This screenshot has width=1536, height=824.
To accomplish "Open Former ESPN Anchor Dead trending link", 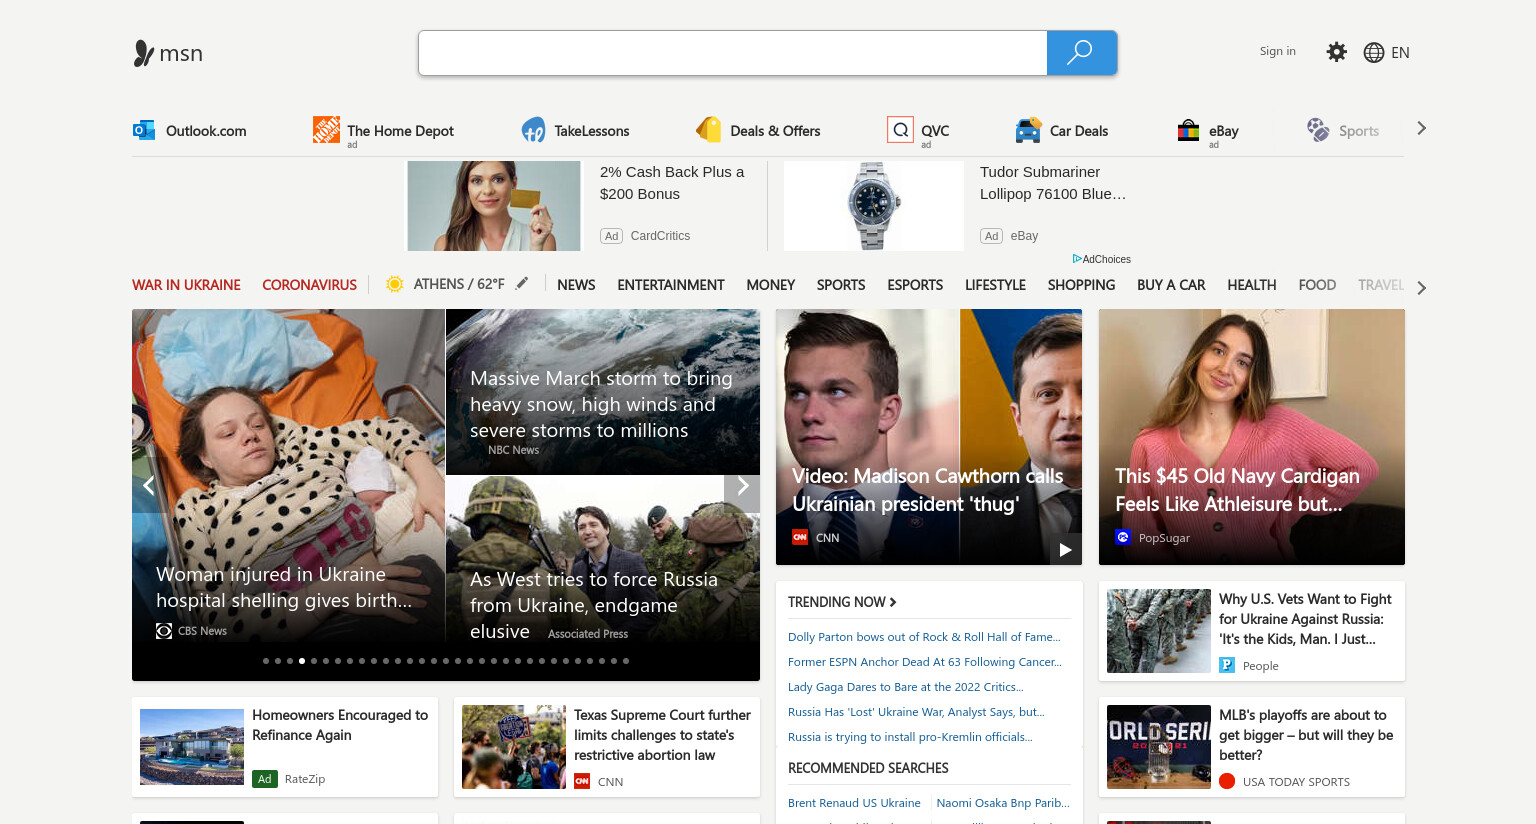I will click(925, 662).
